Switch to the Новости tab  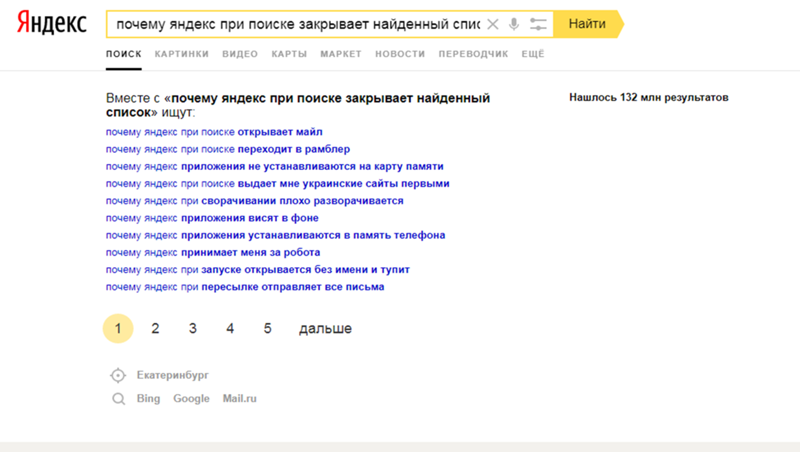(x=400, y=54)
